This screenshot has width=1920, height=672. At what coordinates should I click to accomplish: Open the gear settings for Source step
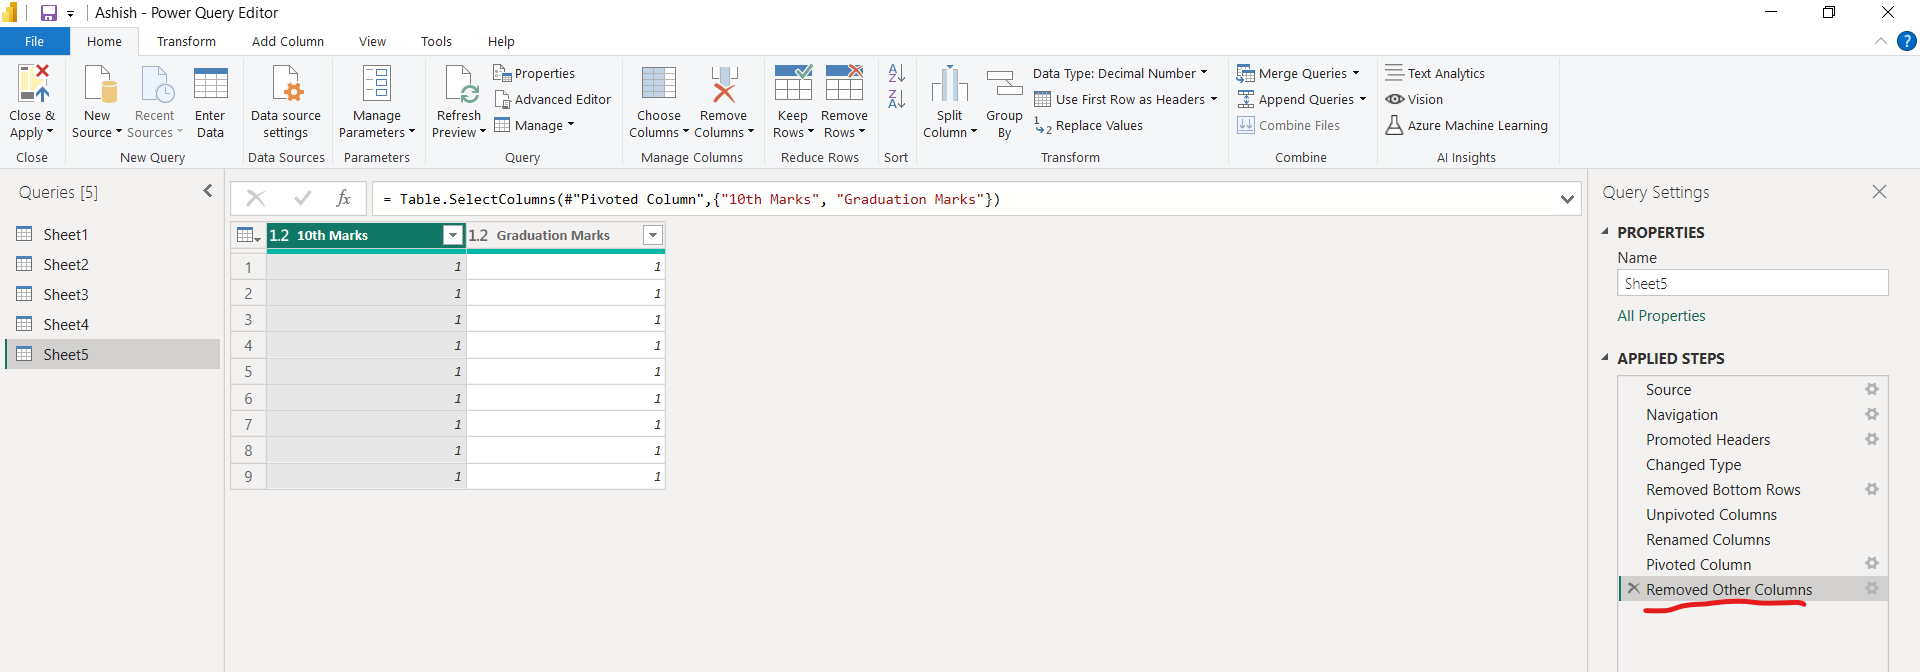tap(1871, 390)
